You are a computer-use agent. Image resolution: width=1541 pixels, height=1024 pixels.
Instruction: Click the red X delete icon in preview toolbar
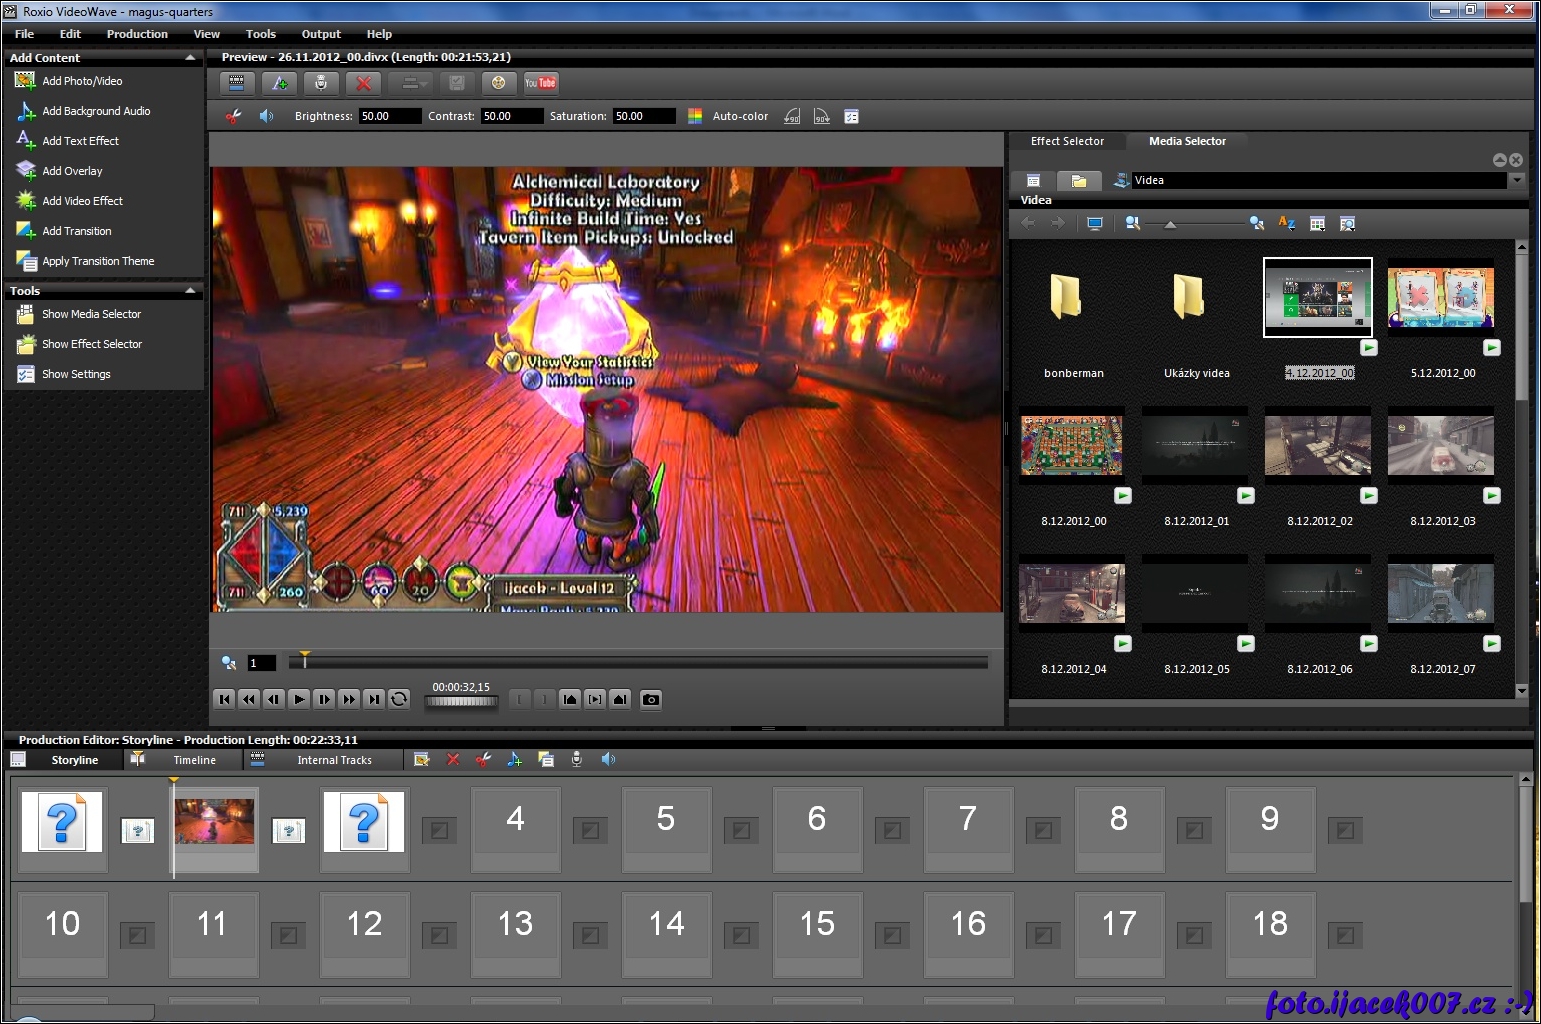point(364,84)
